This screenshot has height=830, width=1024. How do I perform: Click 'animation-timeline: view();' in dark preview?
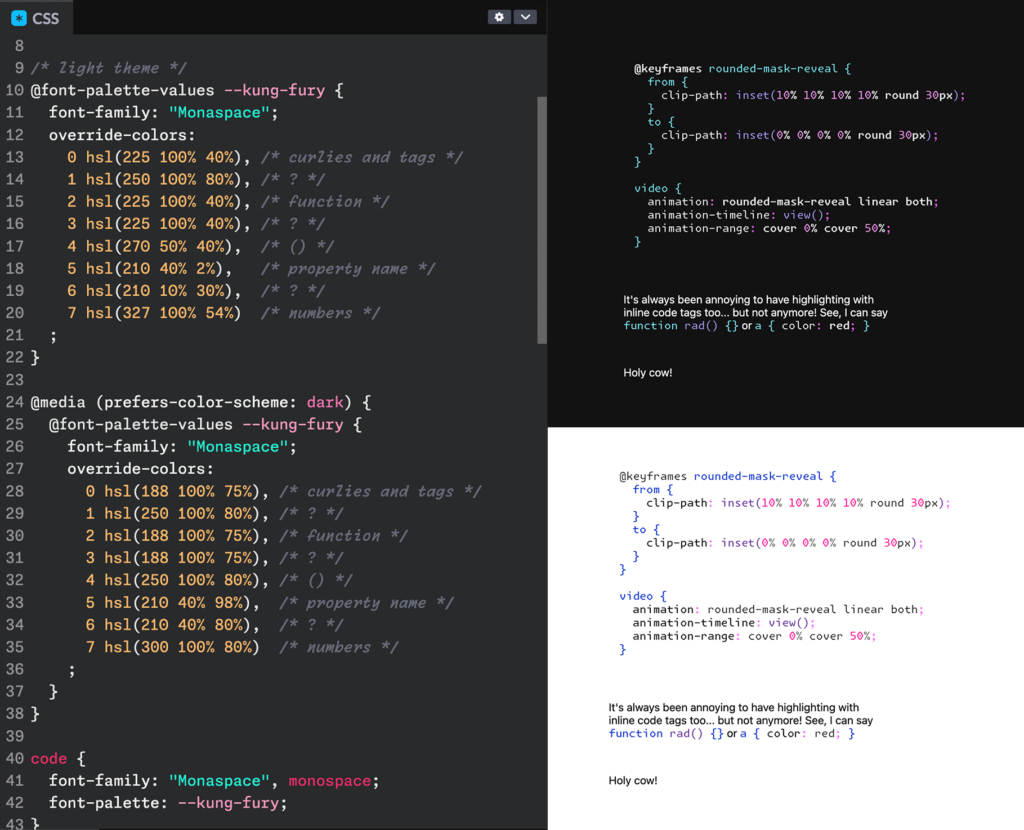tap(739, 215)
